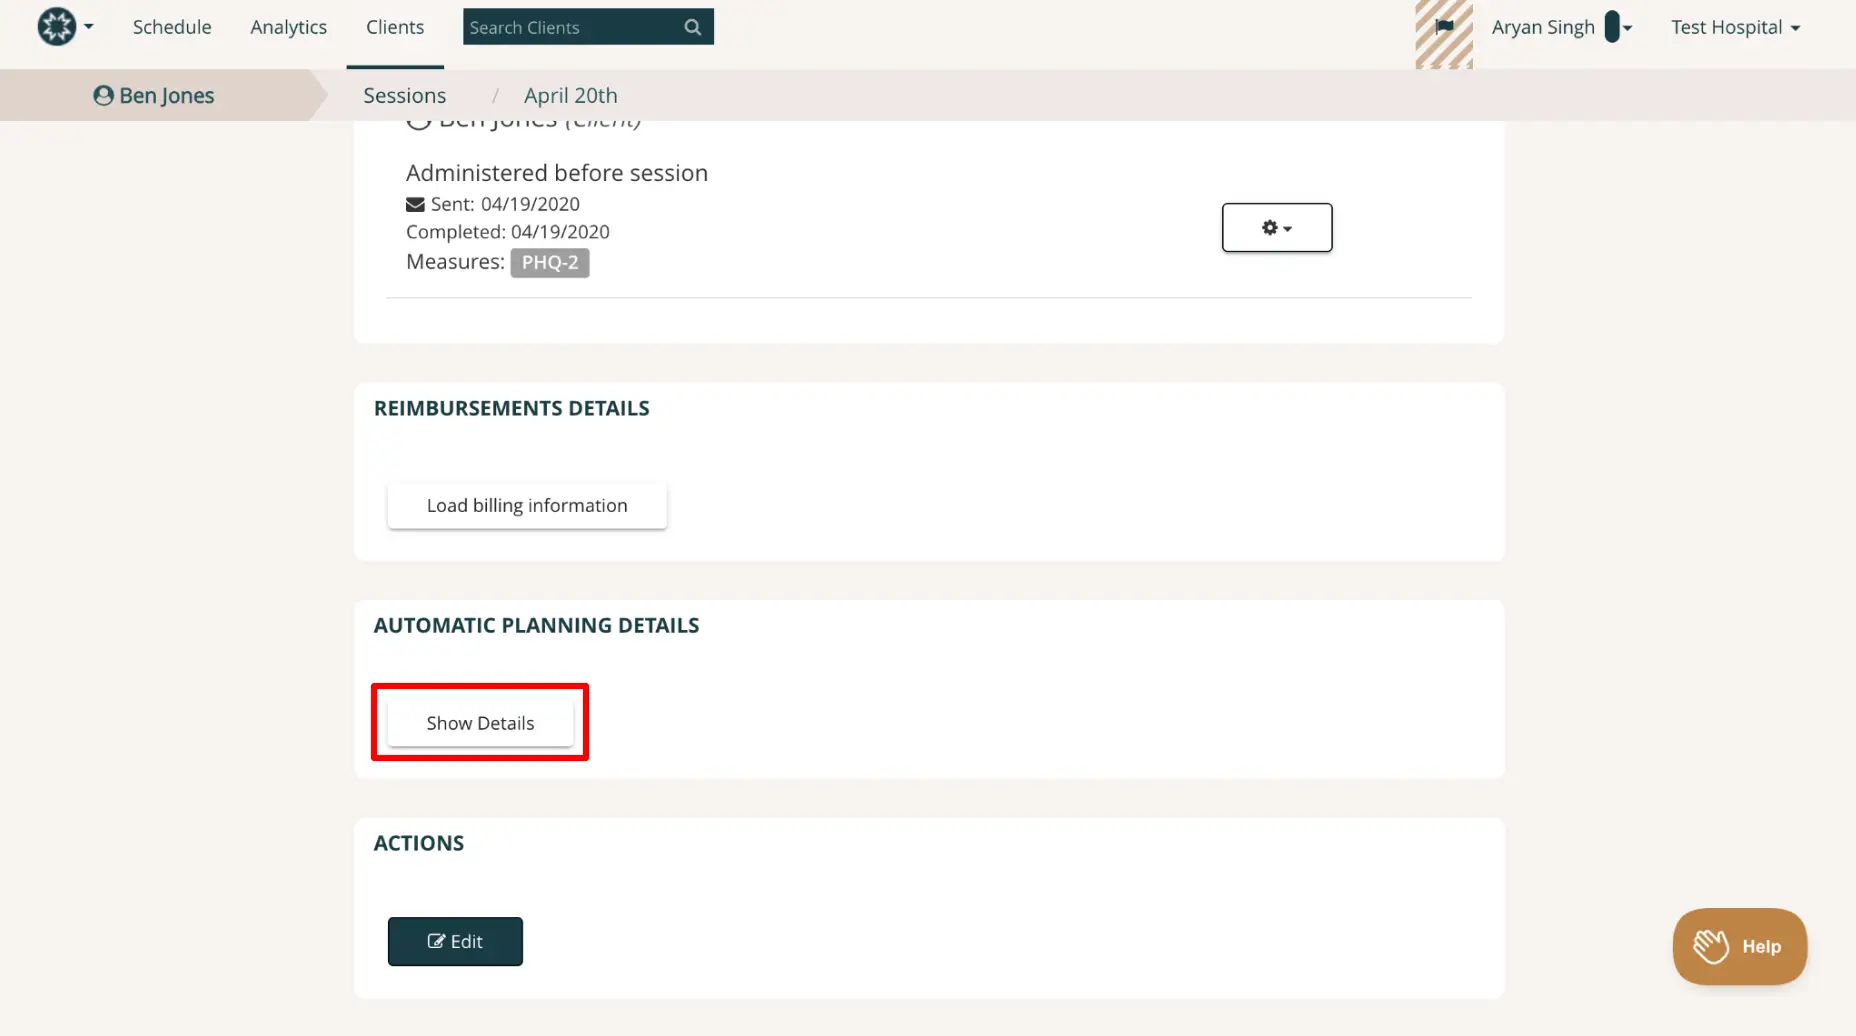
Task: Switch to the Clients tab
Action: [x=395, y=28]
